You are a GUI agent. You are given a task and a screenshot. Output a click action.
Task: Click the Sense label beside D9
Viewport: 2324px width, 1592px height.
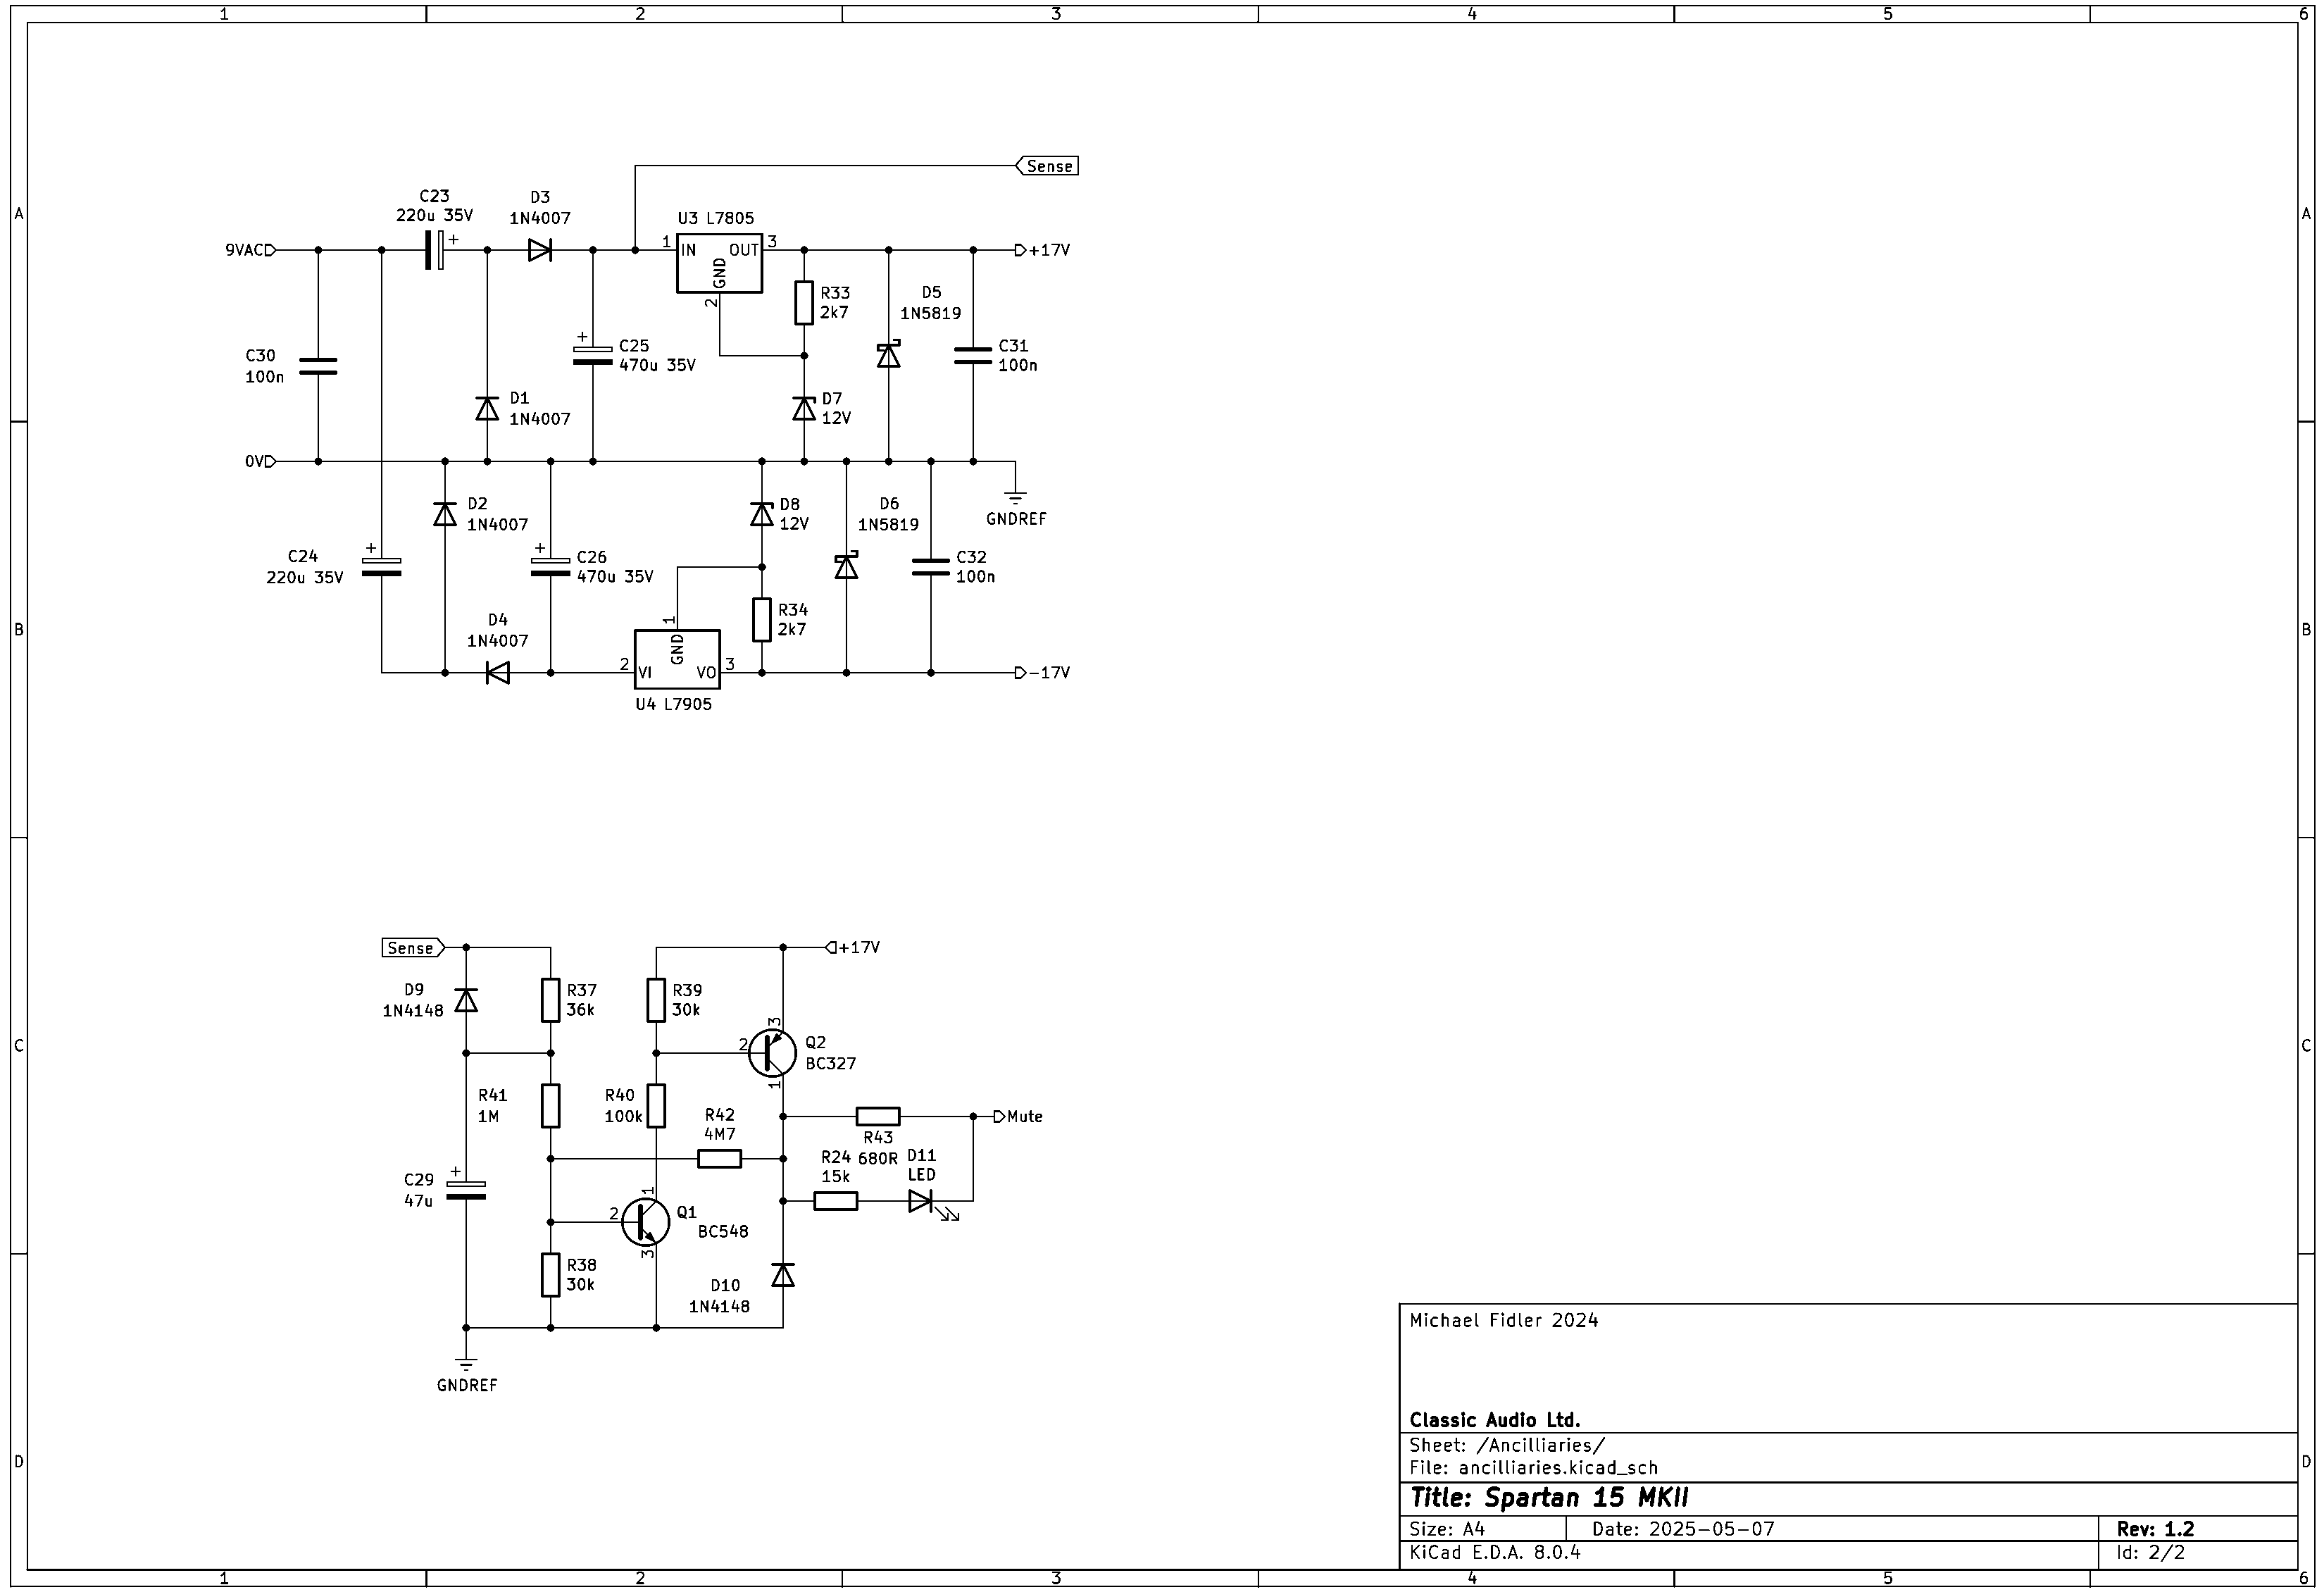[413, 948]
